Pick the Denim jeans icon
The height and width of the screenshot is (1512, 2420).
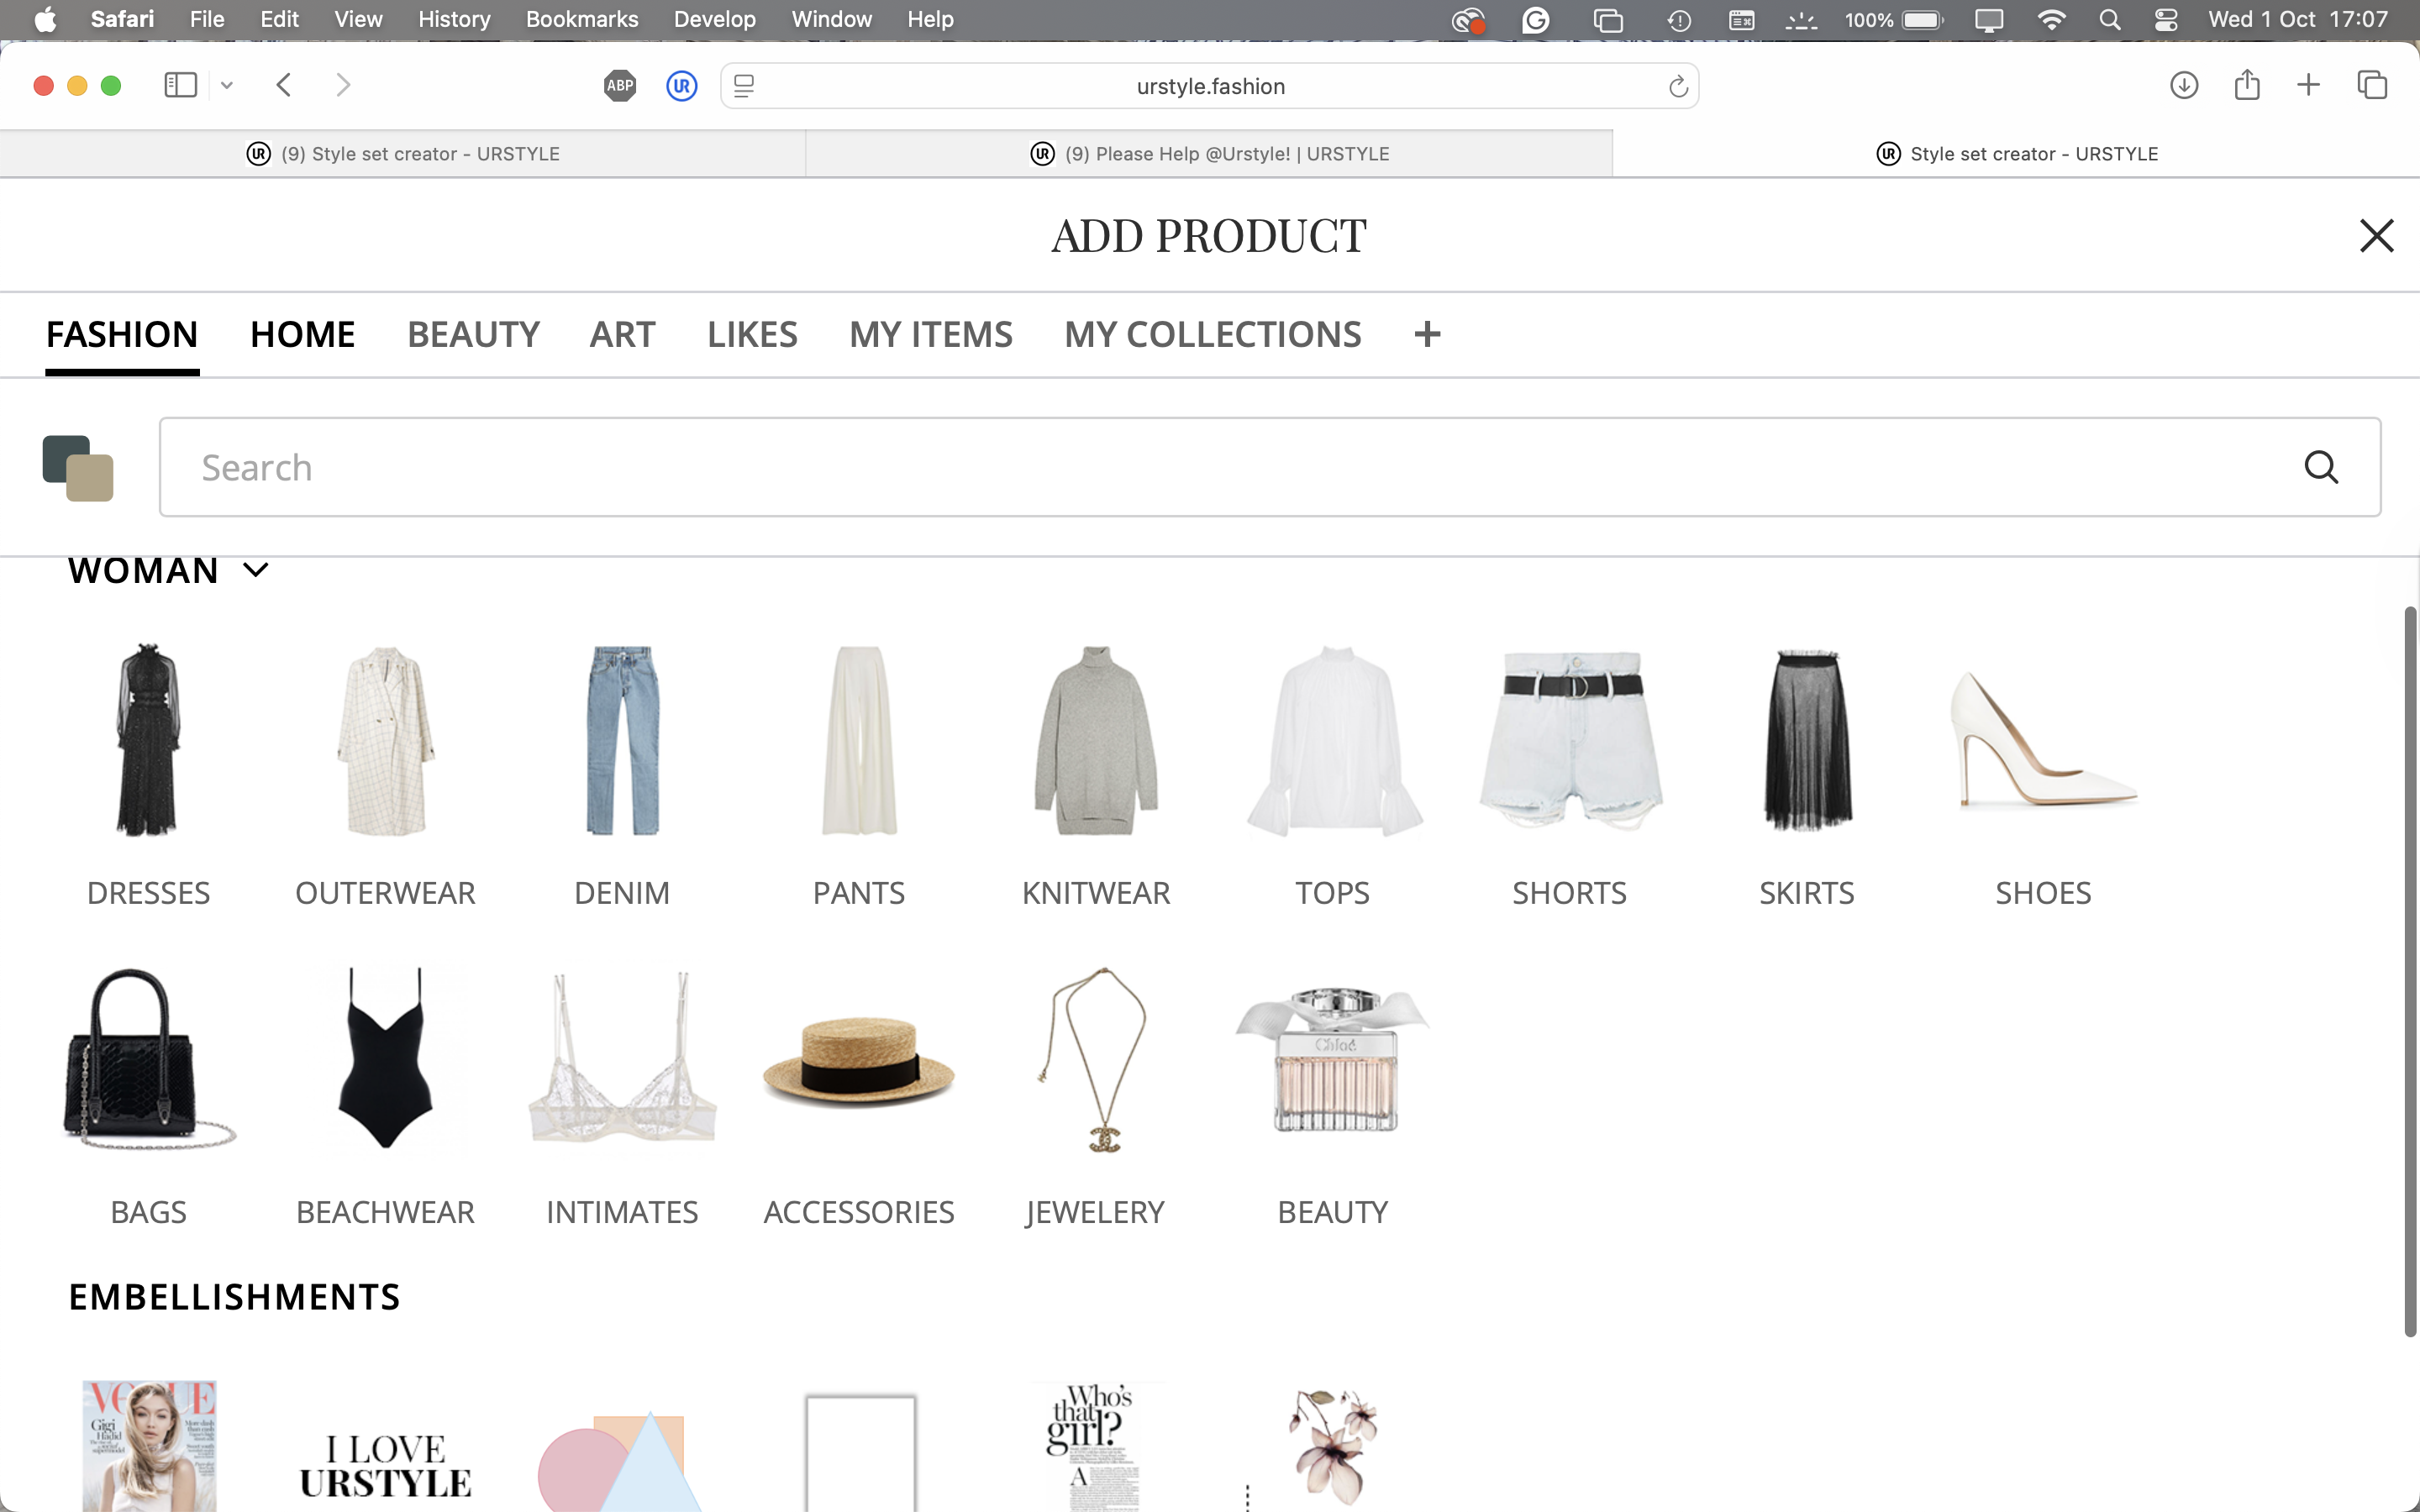[622, 740]
